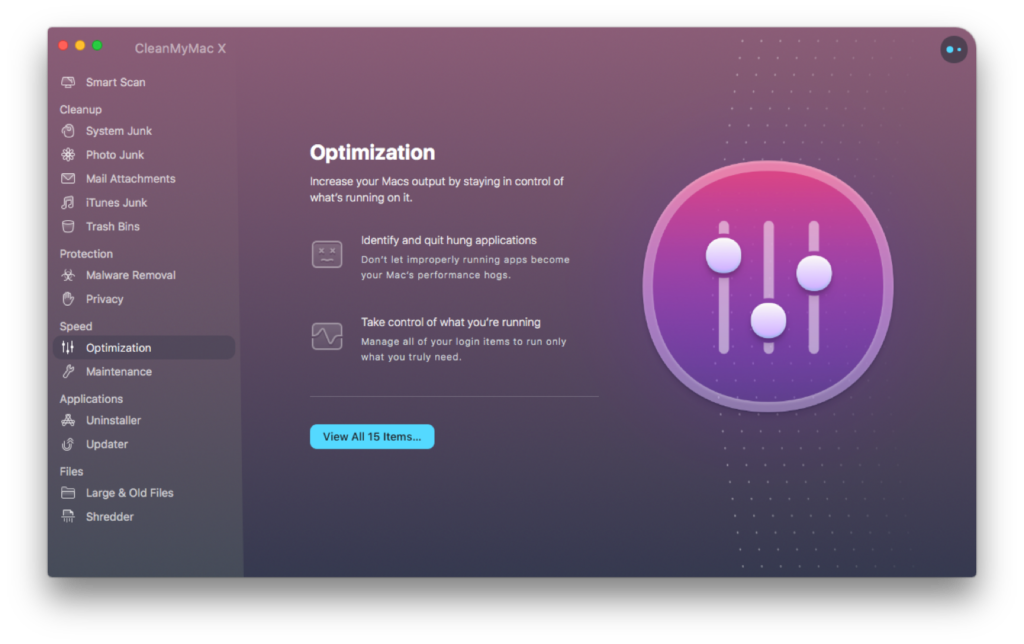Click the Uninstaller icon in sidebar
The image size is (1024, 644).
click(x=68, y=420)
